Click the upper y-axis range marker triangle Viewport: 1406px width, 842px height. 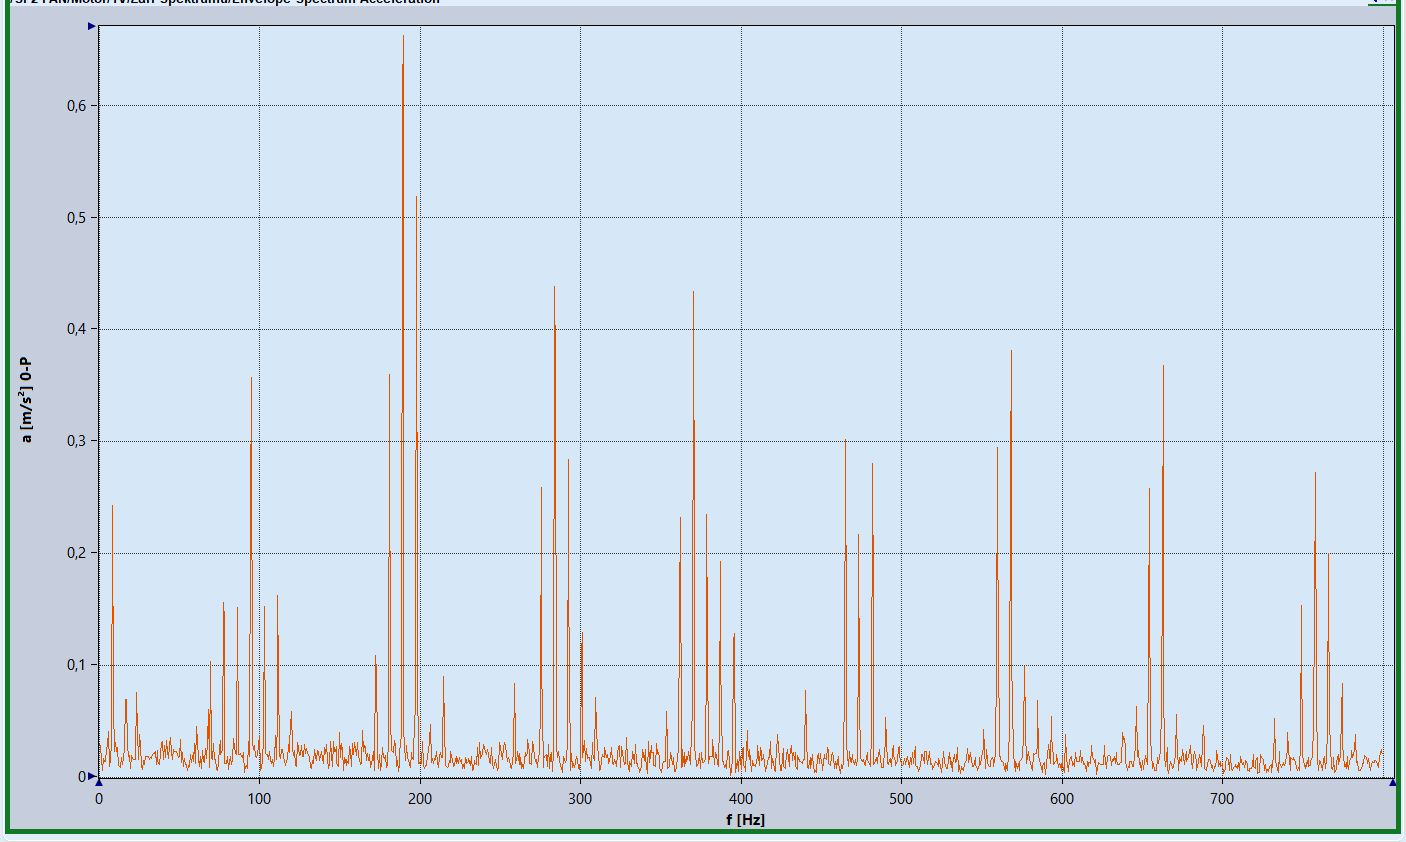point(92,26)
